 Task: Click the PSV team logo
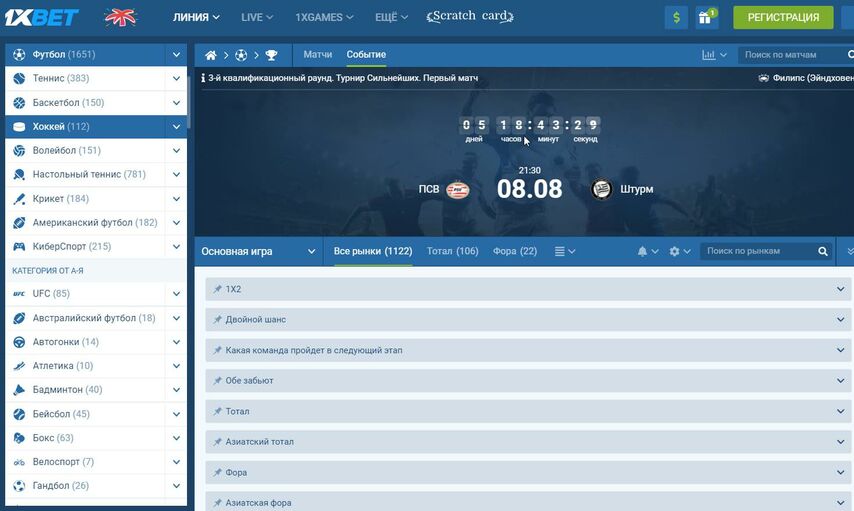point(458,190)
